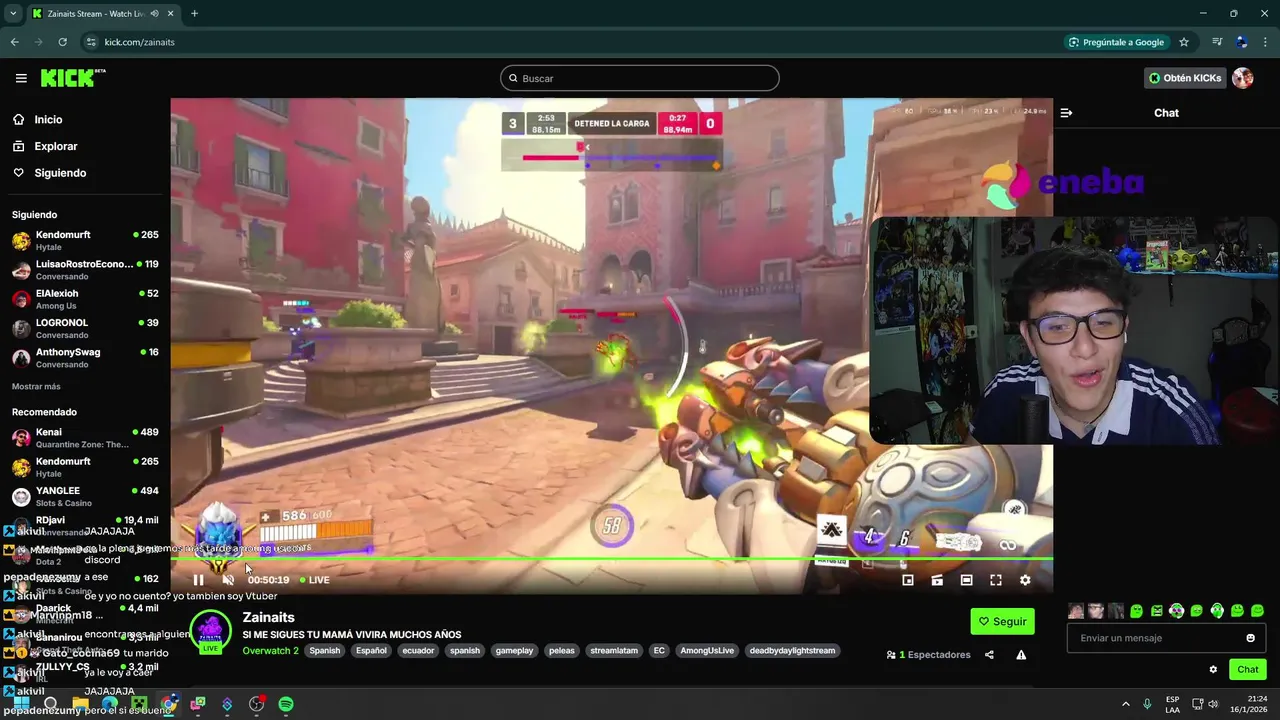Click the 1 Espectadores viewer count
Screen dimensions: 1280x720
point(929,655)
